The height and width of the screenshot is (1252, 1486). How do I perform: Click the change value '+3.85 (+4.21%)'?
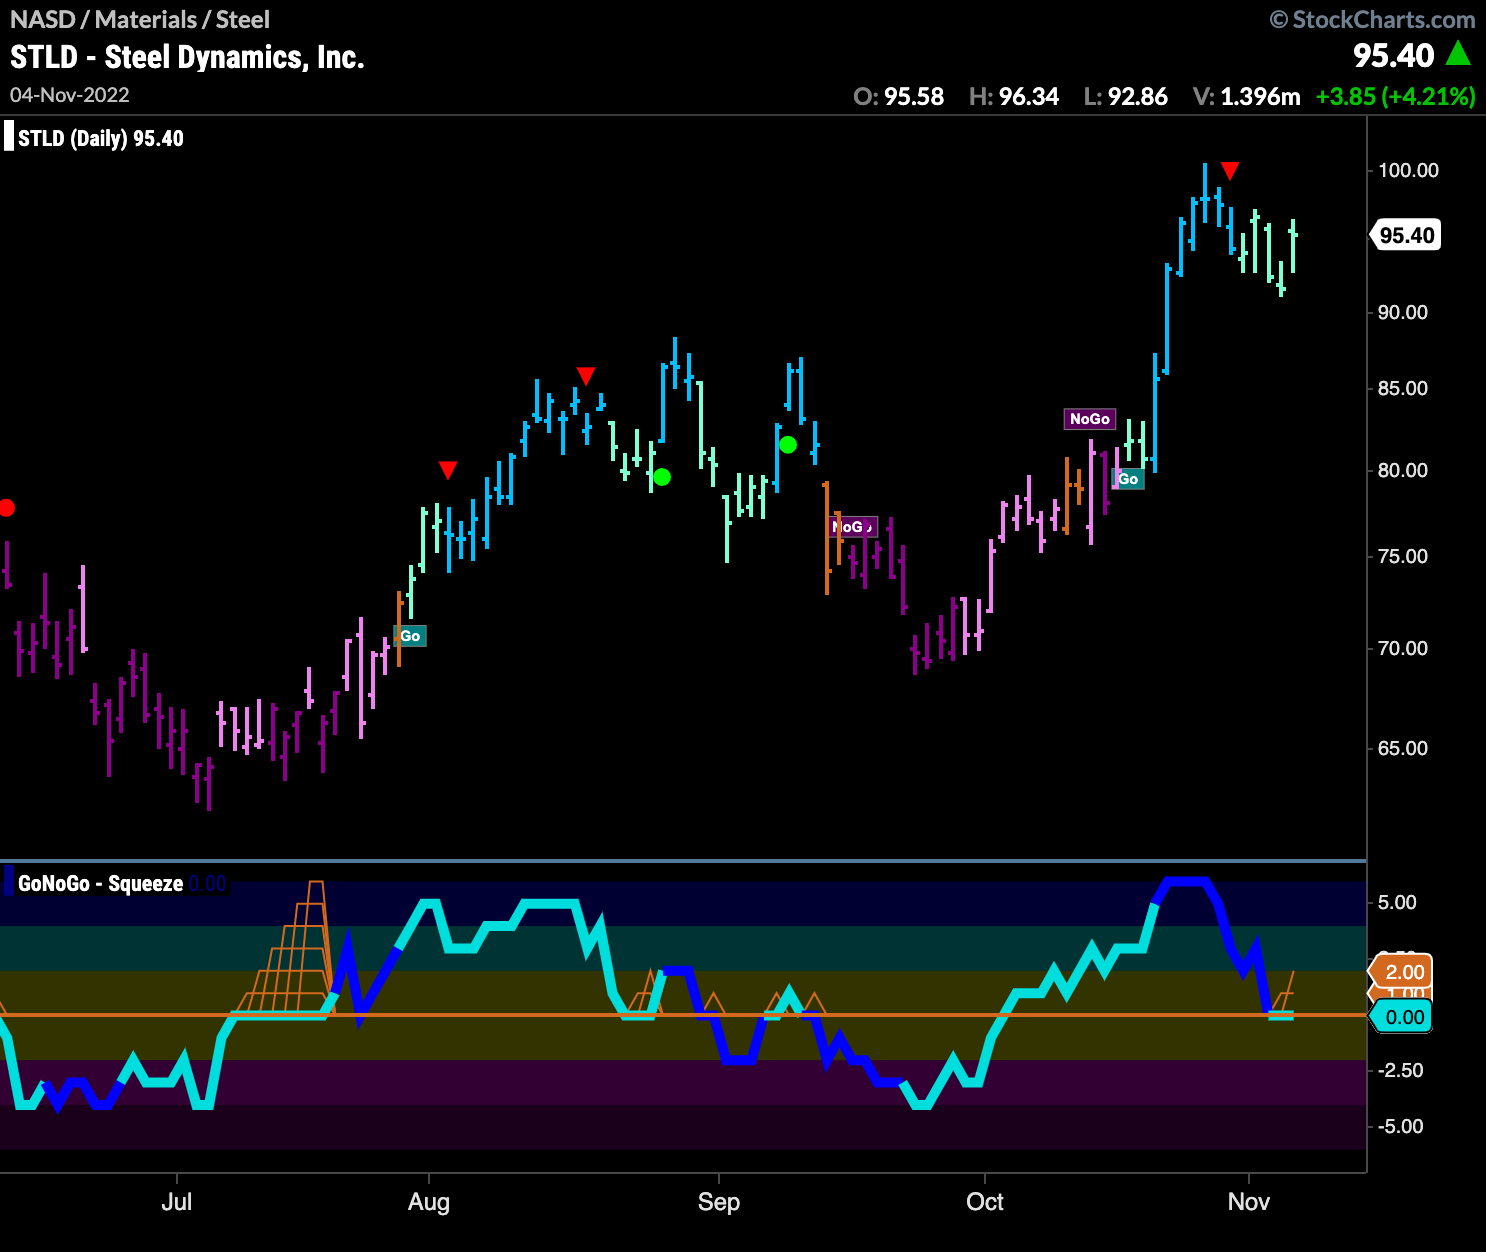click(1396, 97)
